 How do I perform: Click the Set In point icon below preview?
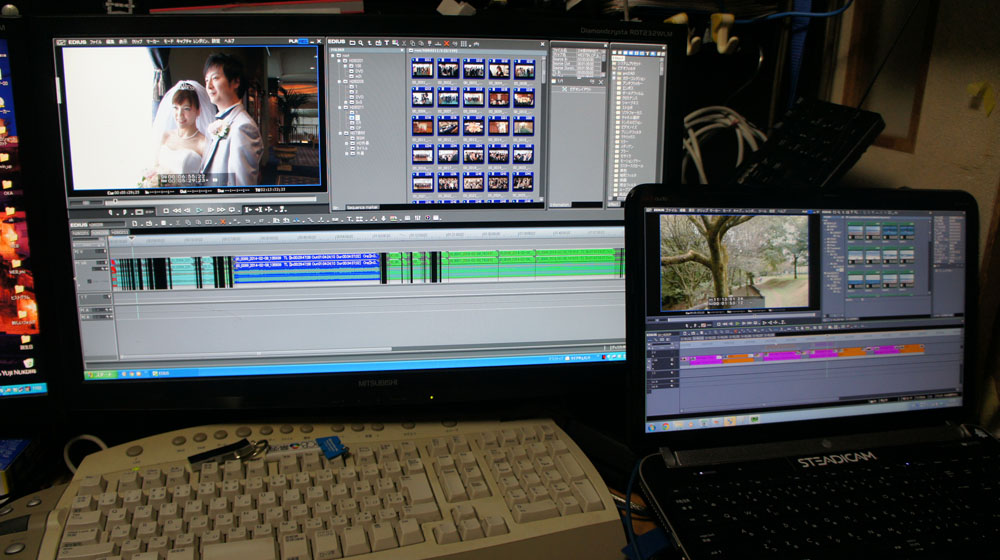(x=111, y=212)
